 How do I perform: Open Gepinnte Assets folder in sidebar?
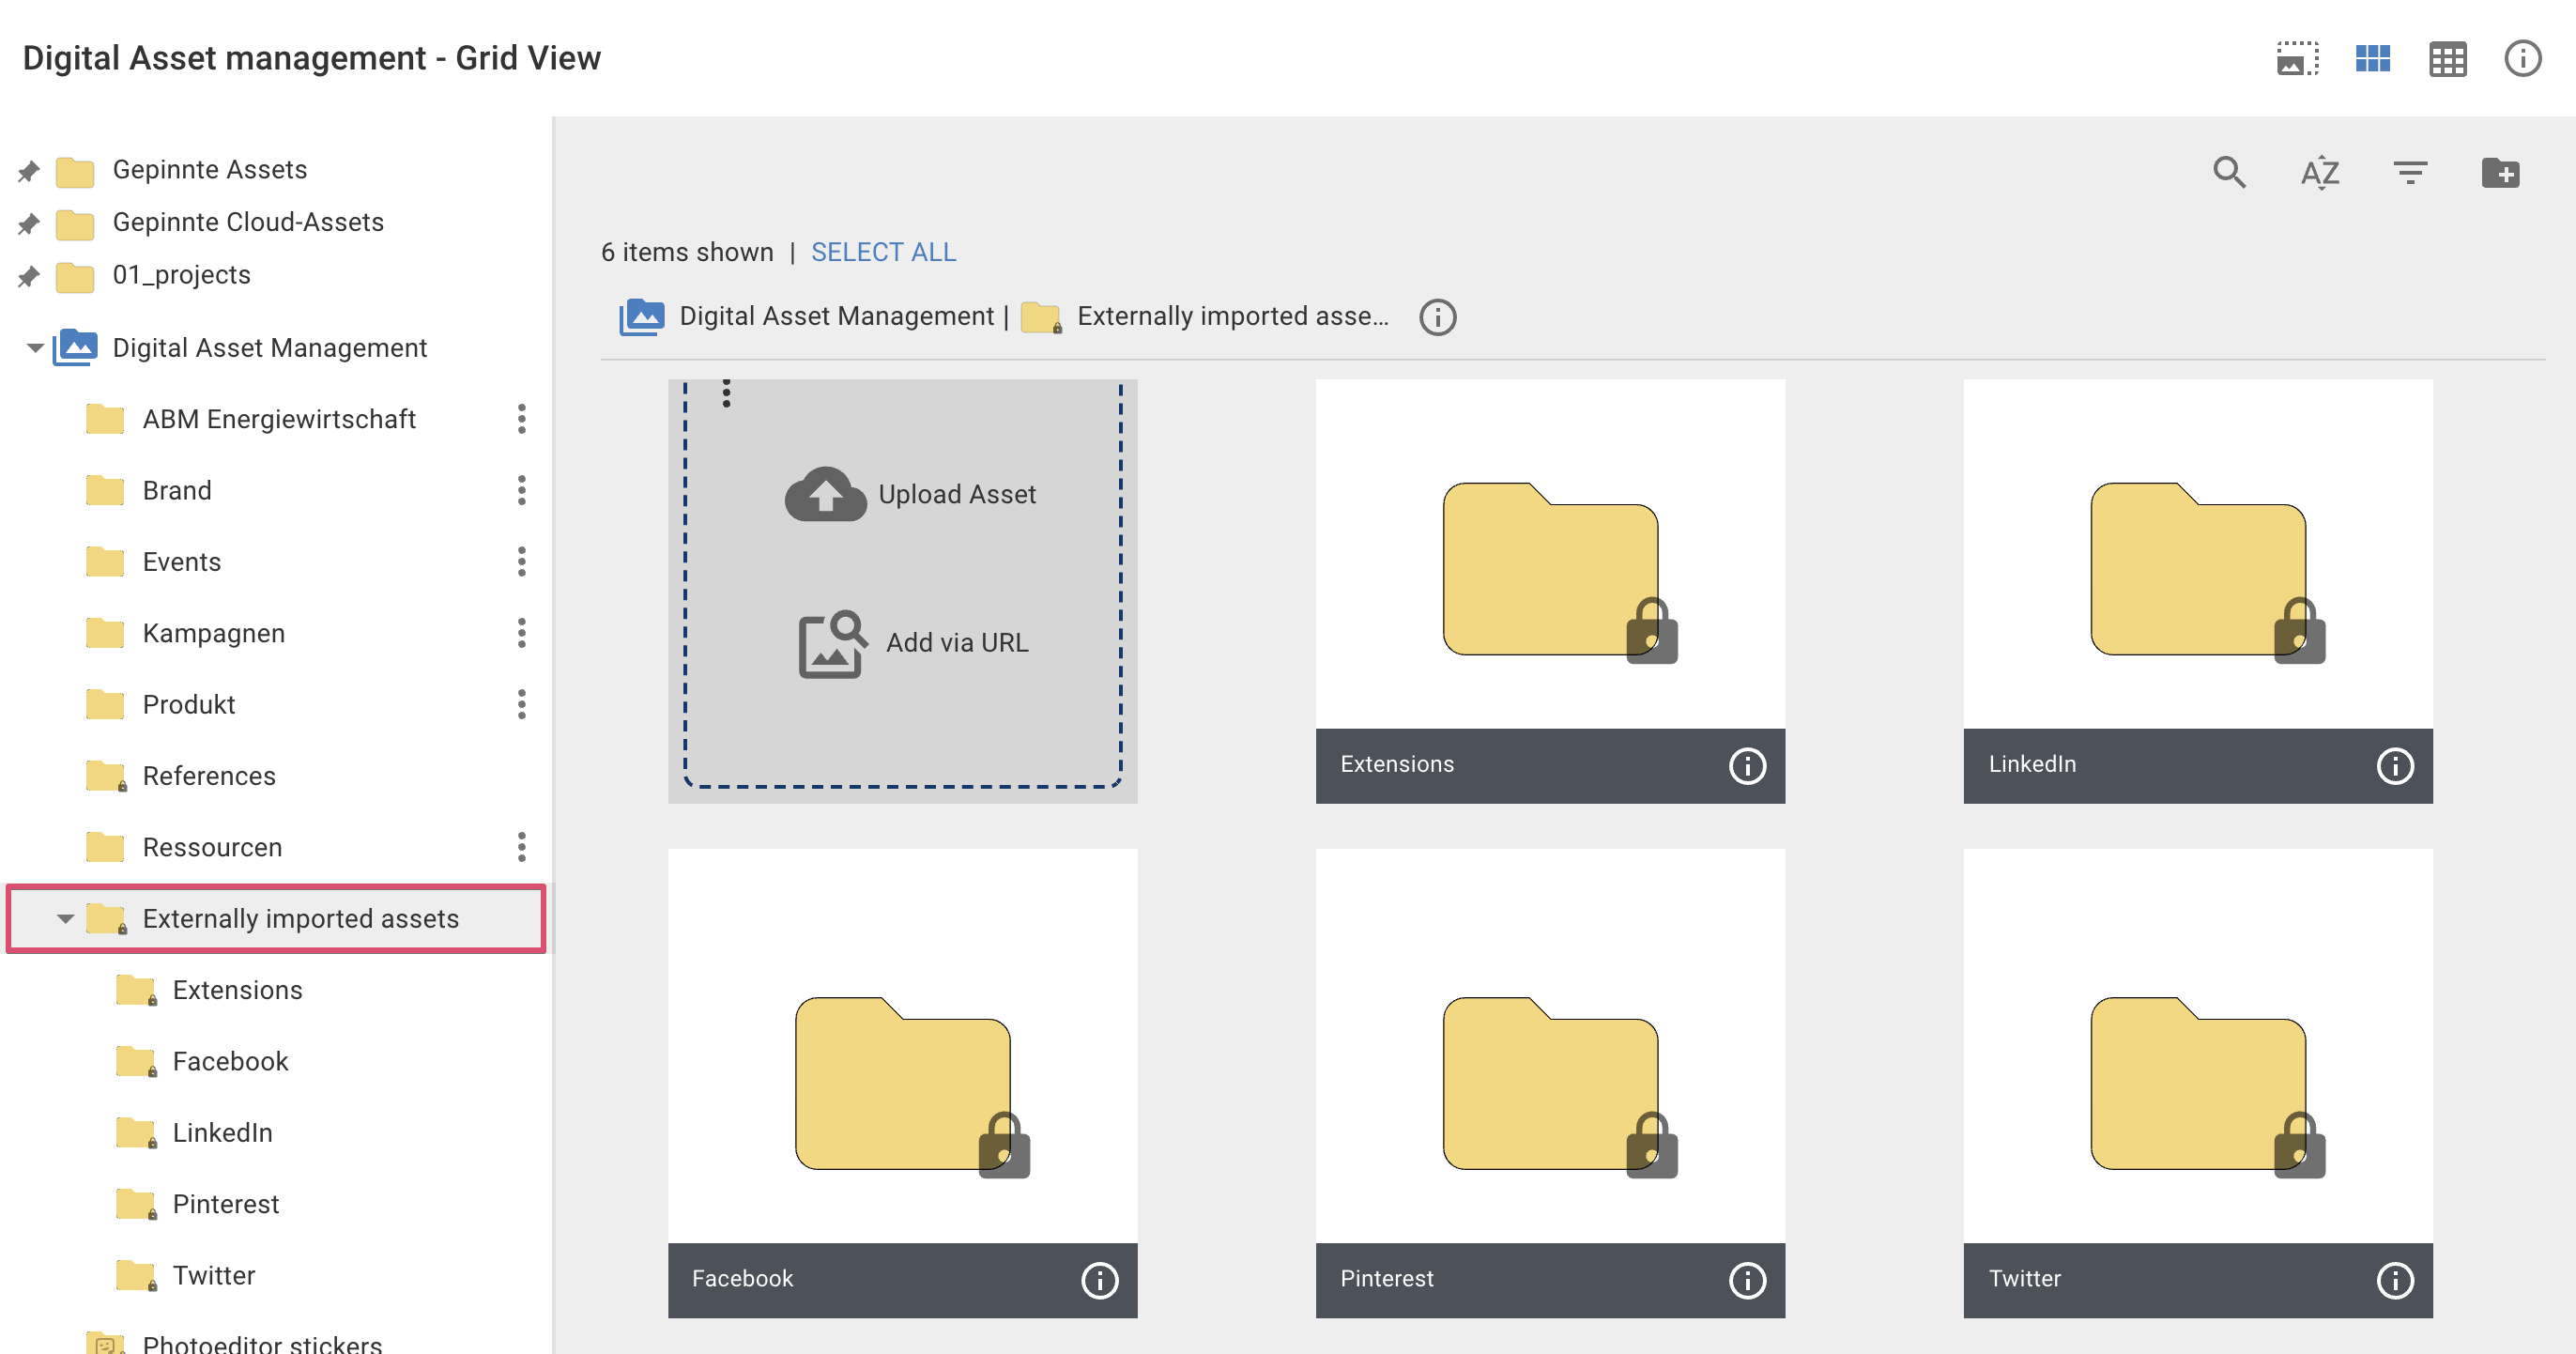(x=209, y=169)
